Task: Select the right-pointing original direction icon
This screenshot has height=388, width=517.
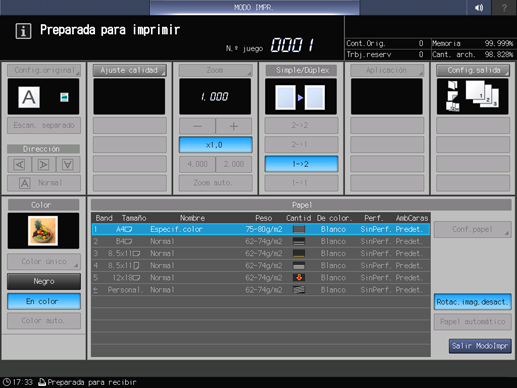Action: click(x=43, y=164)
